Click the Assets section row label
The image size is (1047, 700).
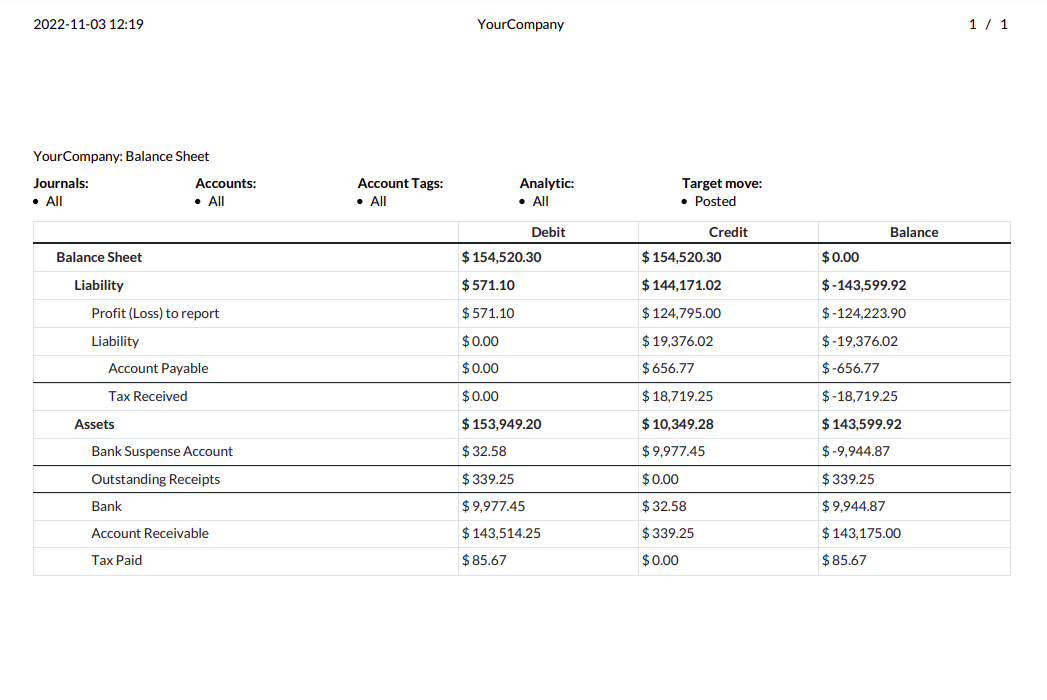click(x=94, y=424)
